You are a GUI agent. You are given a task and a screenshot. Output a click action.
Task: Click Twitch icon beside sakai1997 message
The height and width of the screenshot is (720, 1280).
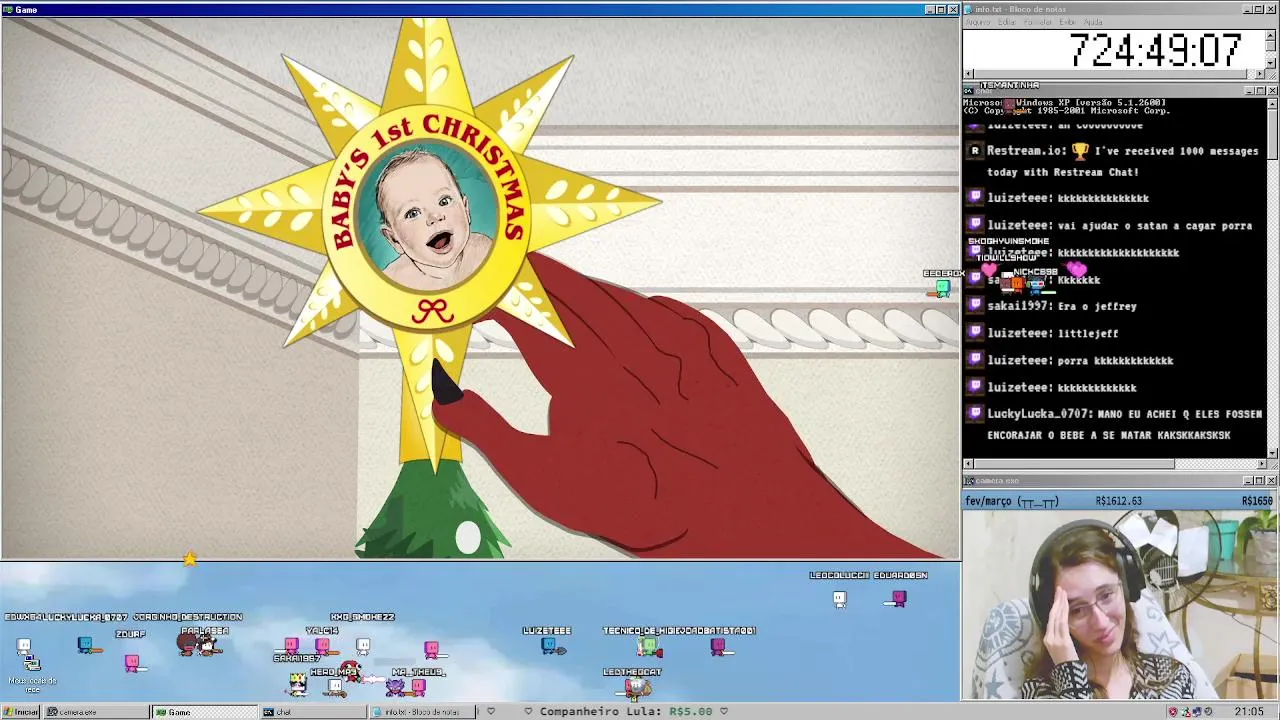975,306
